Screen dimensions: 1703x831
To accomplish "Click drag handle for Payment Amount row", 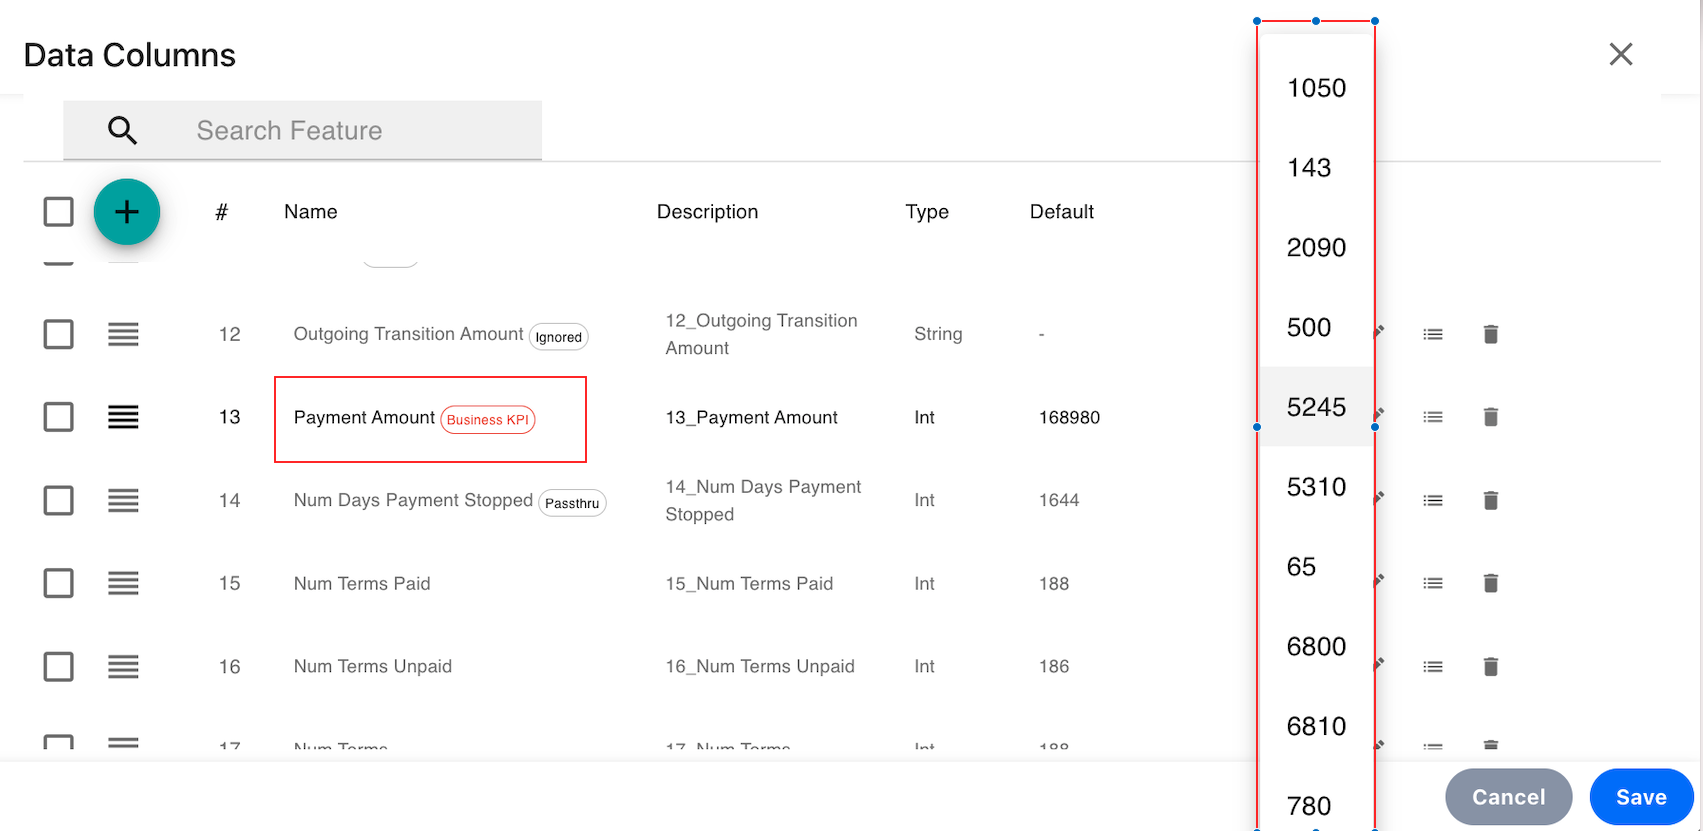I will 123,417.
